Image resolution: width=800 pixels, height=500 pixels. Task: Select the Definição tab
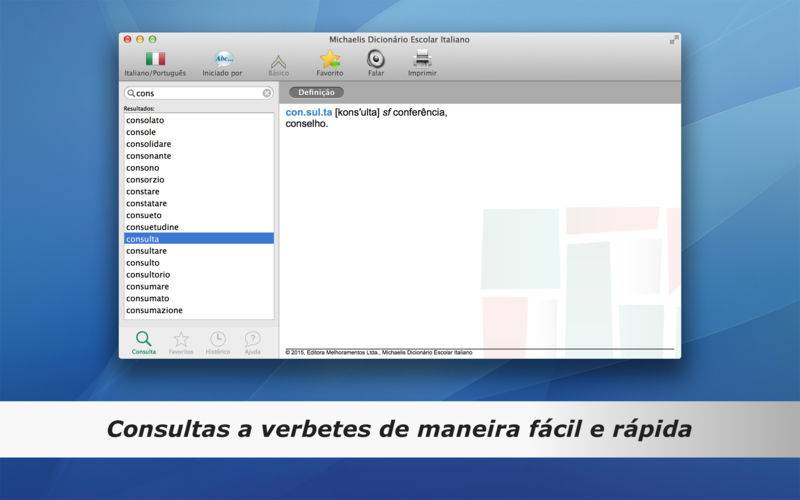(x=316, y=92)
